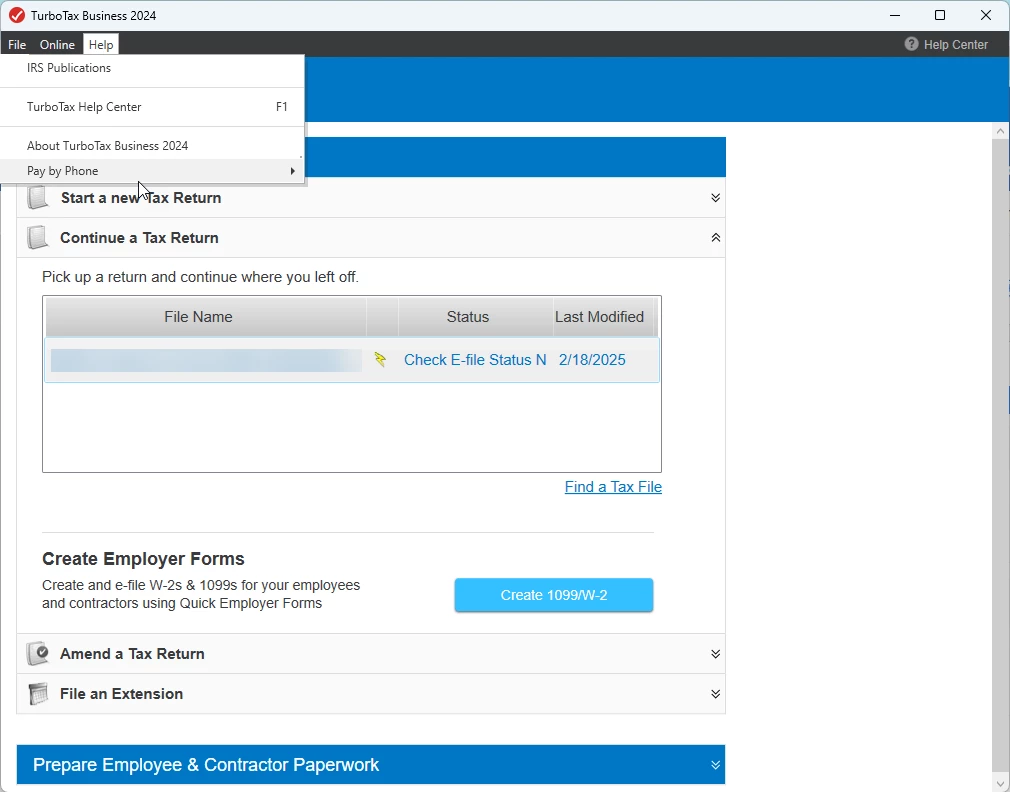Select the blurred file name in the return row
Viewport: 1010px width, 792px height.
pos(206,360)
